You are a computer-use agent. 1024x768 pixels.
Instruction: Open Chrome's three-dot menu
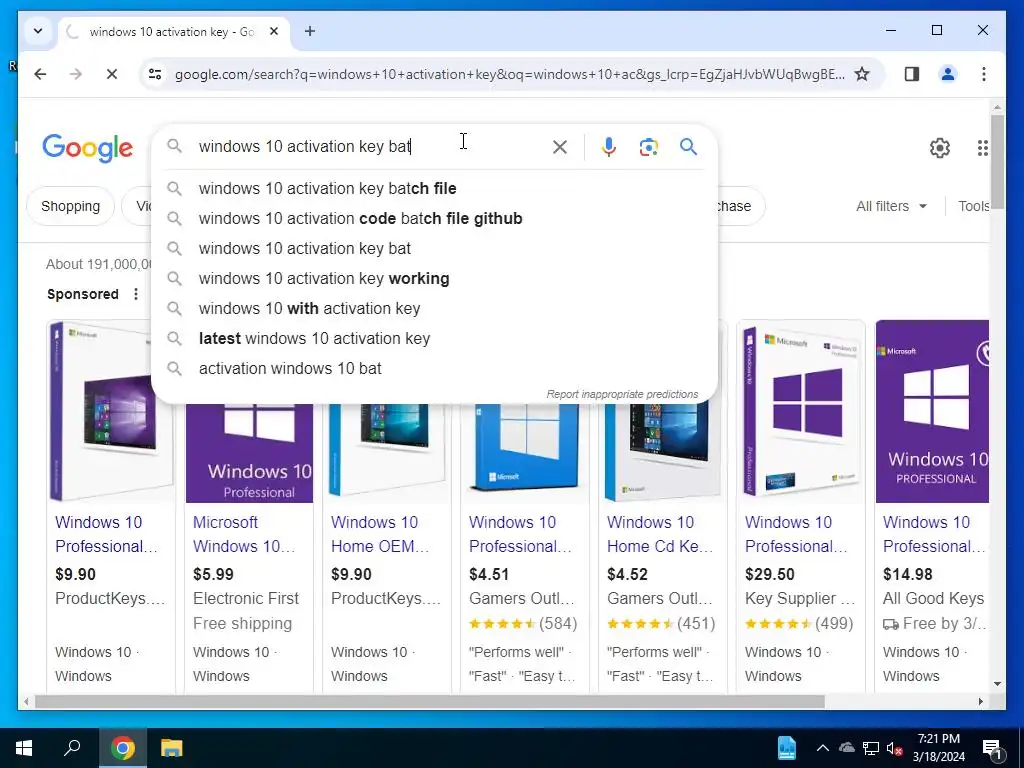[x=984, y=74]
